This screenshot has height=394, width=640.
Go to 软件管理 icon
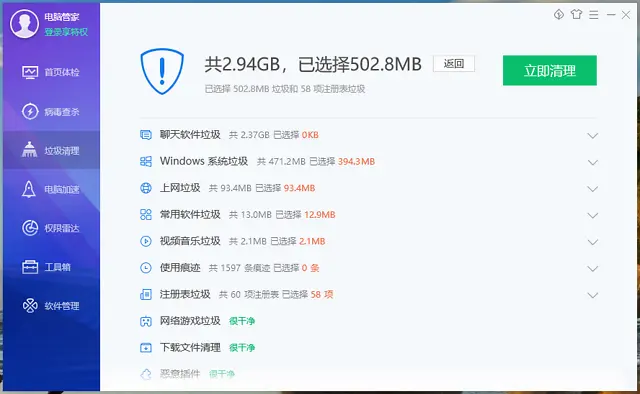tap(30, 305)
